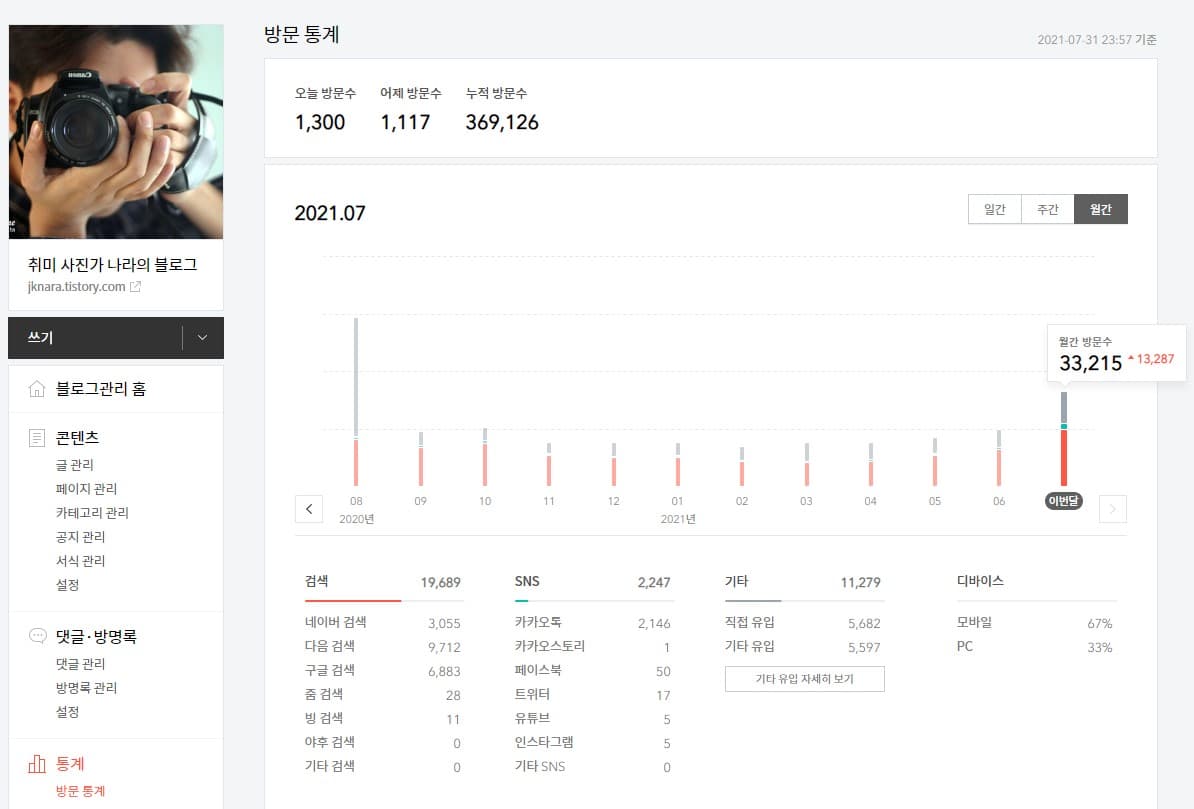Select the 05 month bar in chart
The image size is (1194, 809).
935,462
